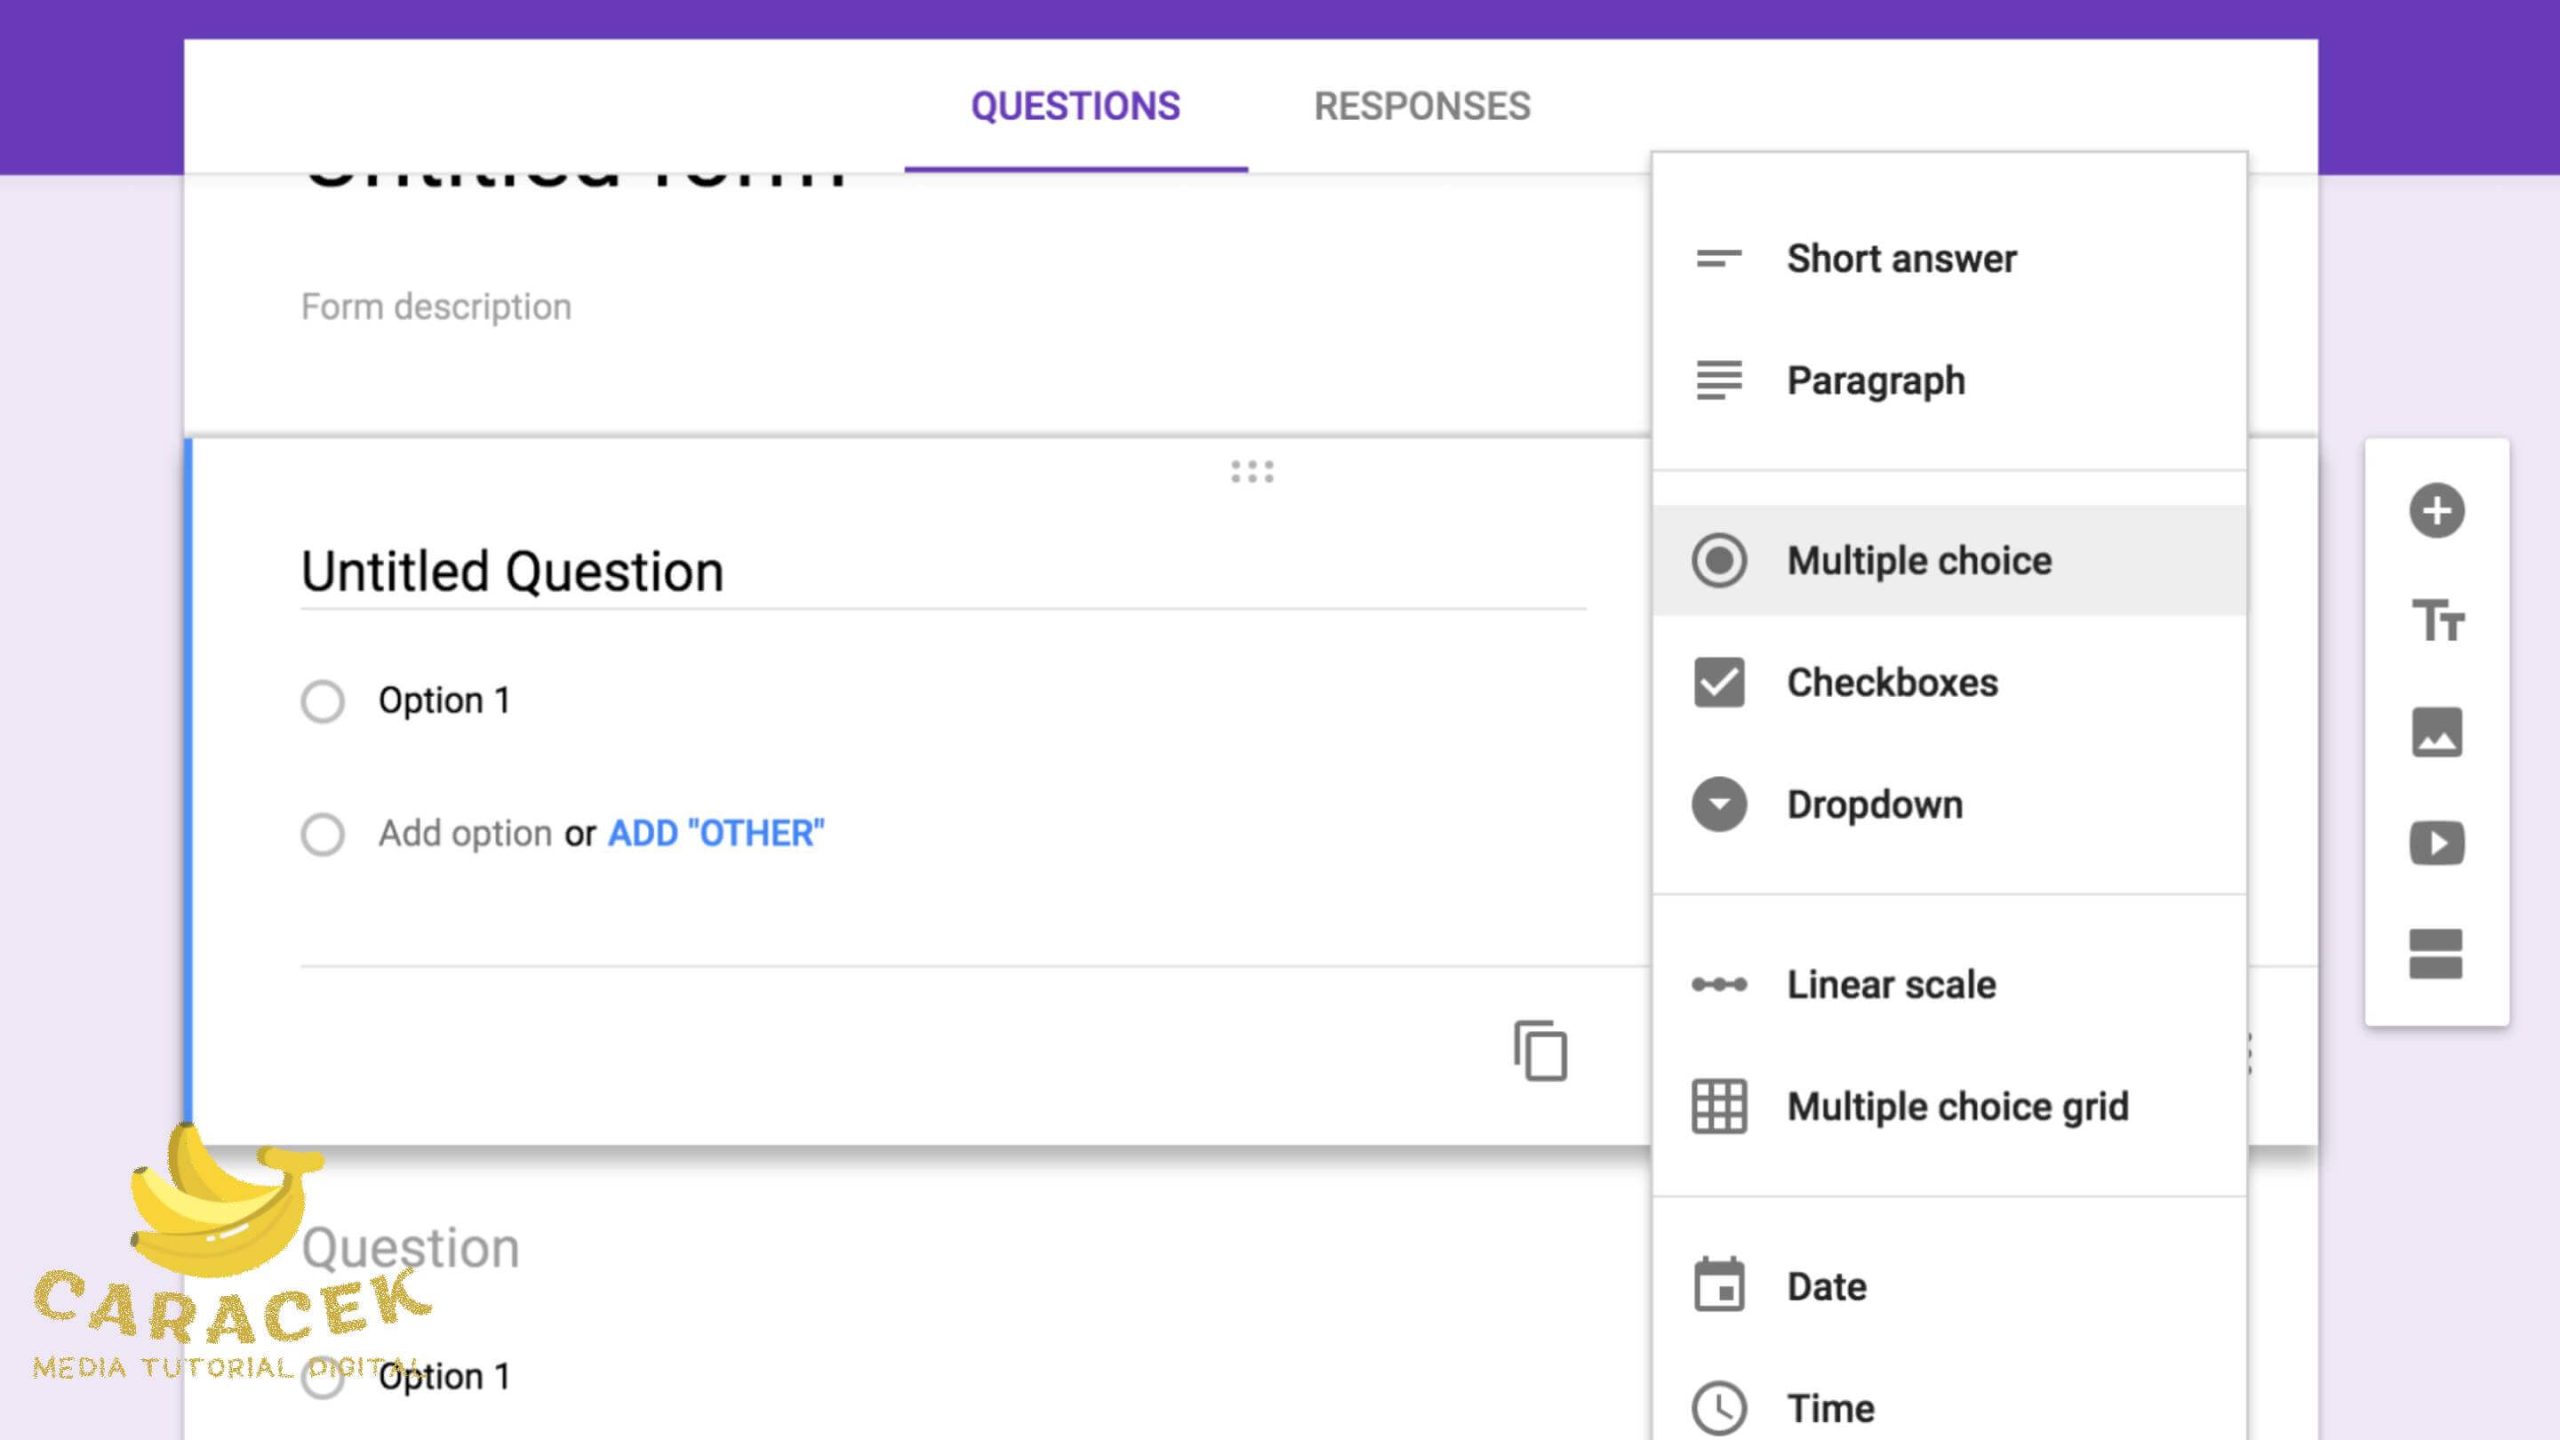Click the Add option radio circle
The image size is (2560, 1440).
click(x=323, y=834)
